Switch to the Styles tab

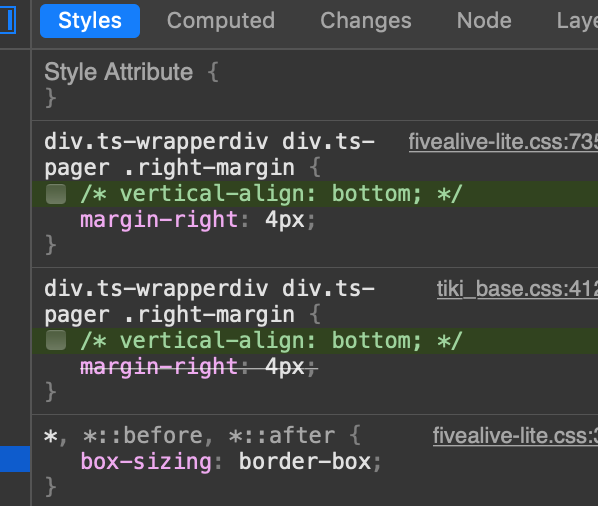pyautogui.click(x=90, y=21)
